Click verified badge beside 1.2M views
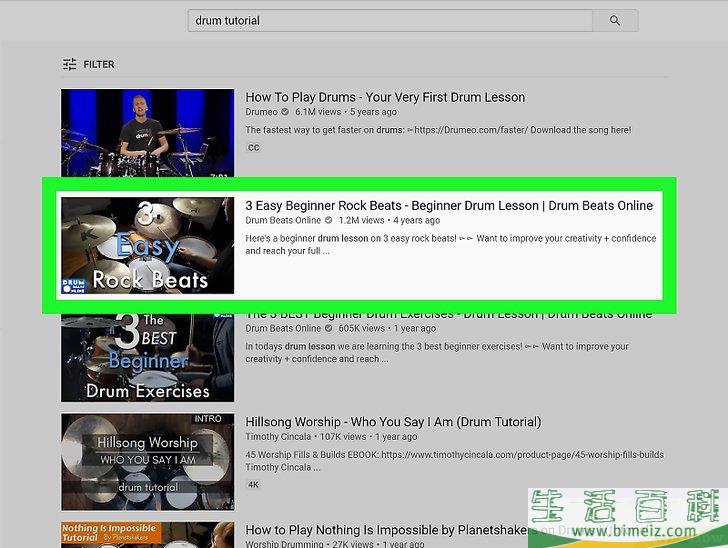Image resolution: width=728 pixels, height=548 pixels. pos(329,220)
